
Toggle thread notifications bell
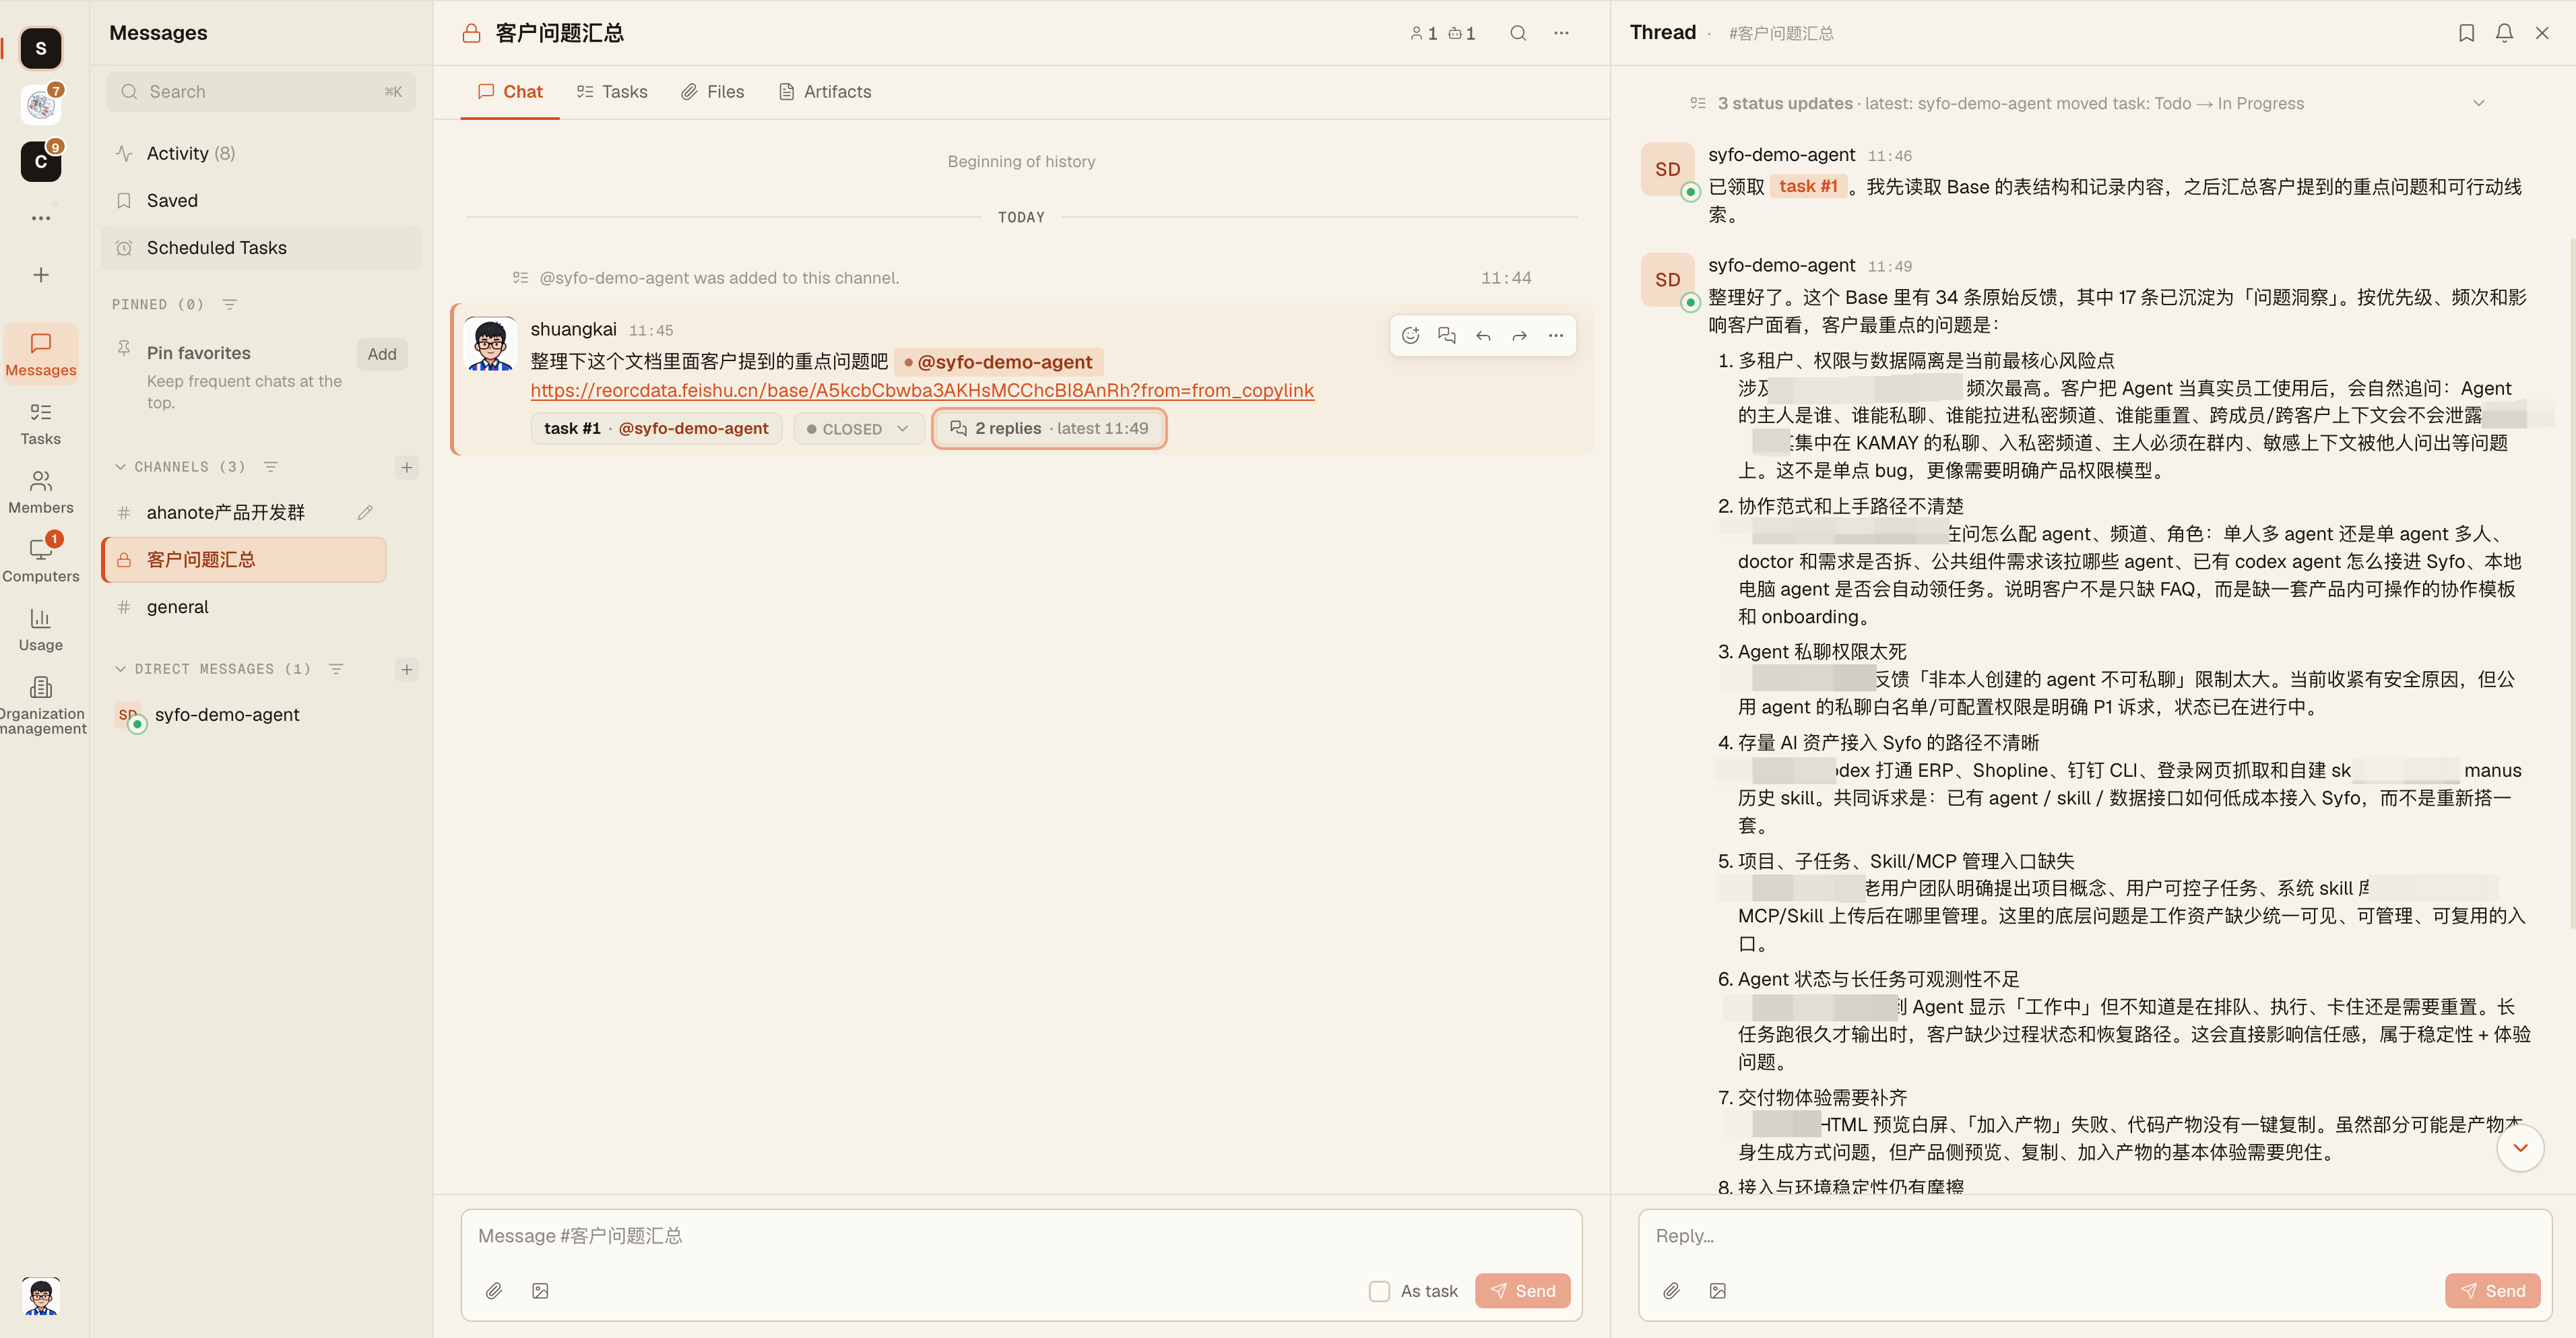point(2504,33)
